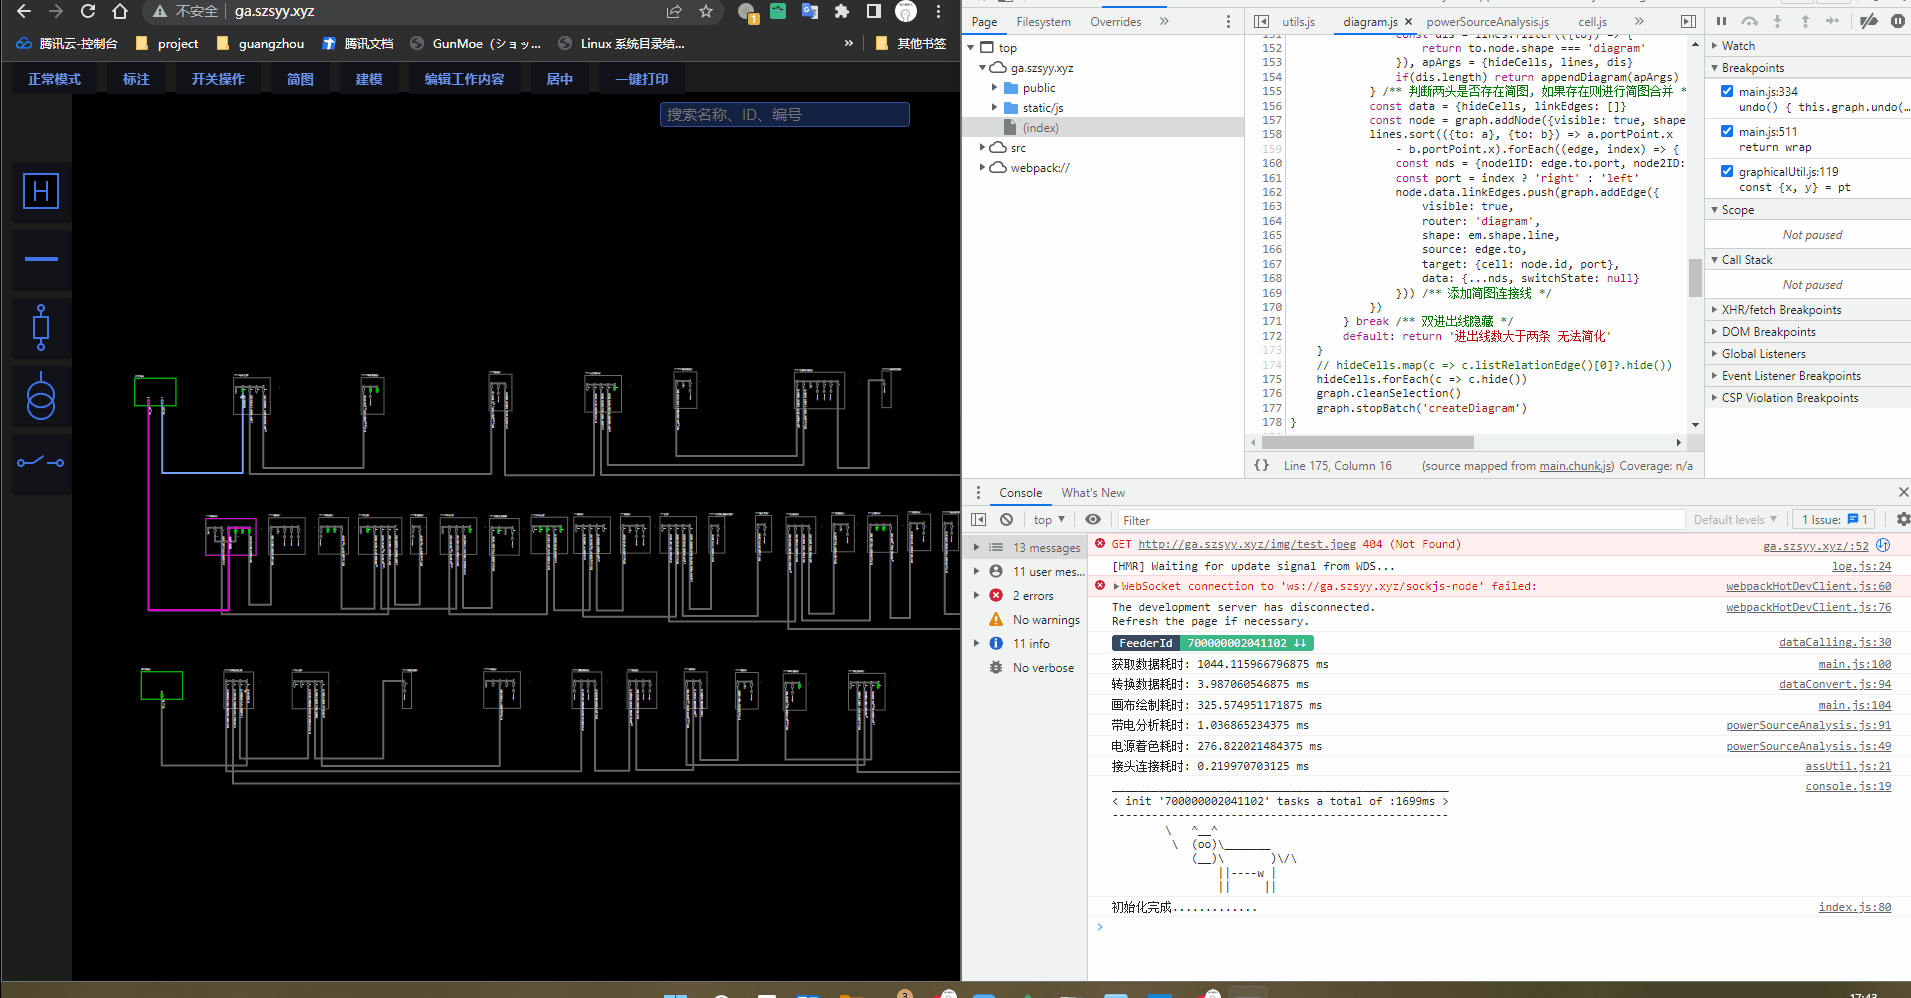The image size is (1911, 998).
Task: Toggle the graphicalUtil.js:119 breakpoint checkbox
Action: point(1727,171)
